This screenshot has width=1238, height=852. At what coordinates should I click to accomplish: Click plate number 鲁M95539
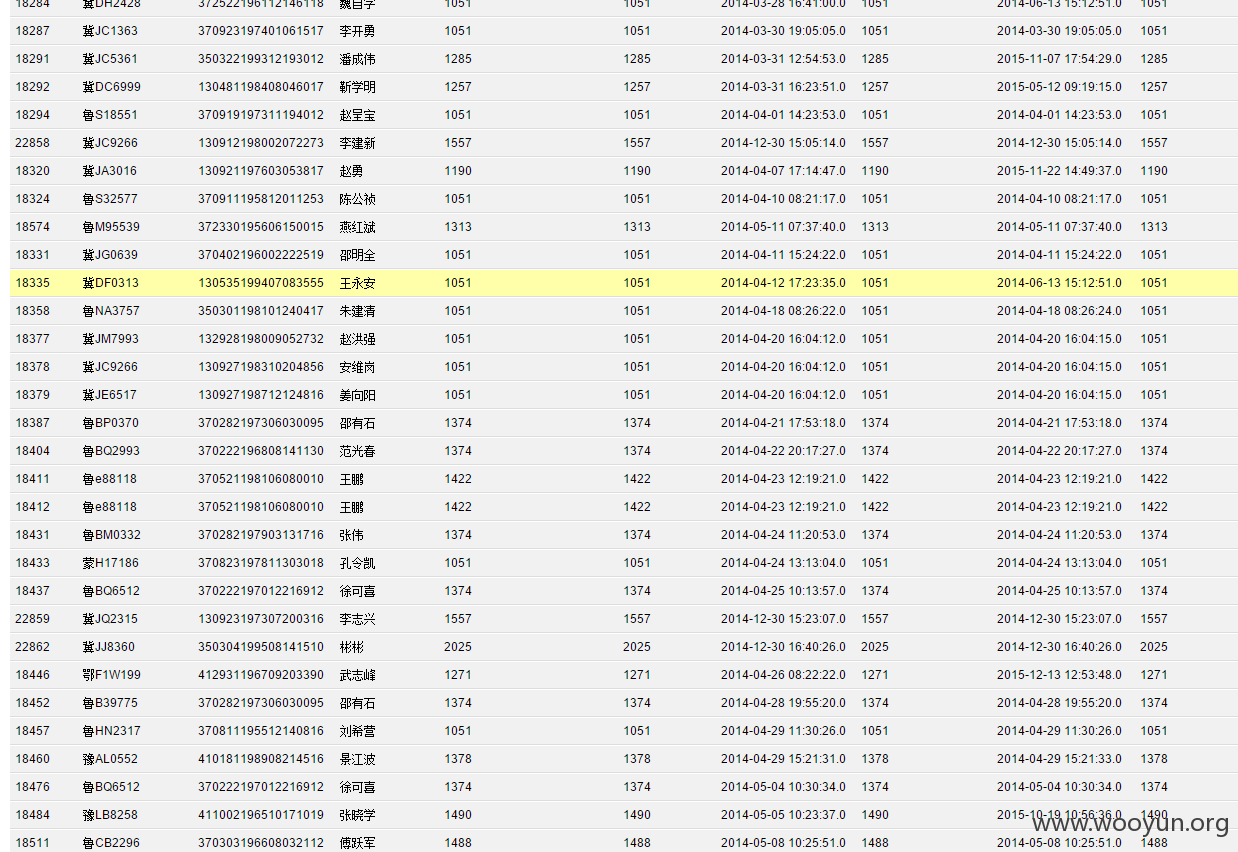click(x=111, y=227)
